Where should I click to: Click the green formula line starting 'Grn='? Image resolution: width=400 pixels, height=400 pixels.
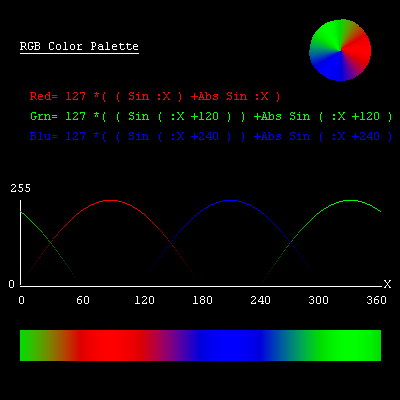click(x=211, y=116)
